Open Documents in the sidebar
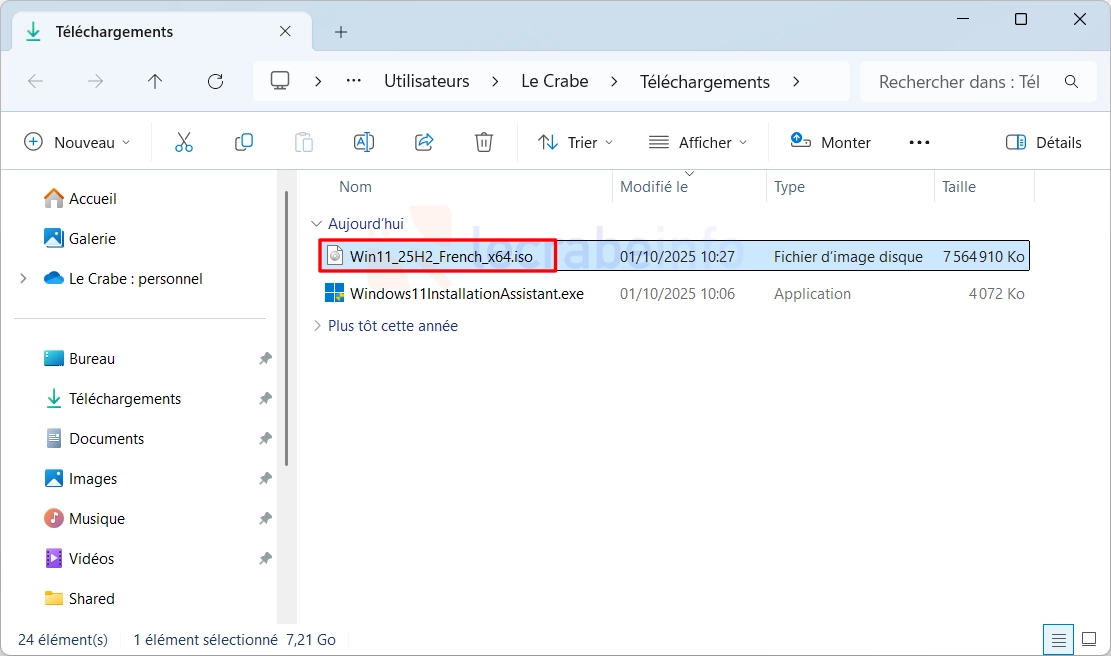 [x=106, y=439]
